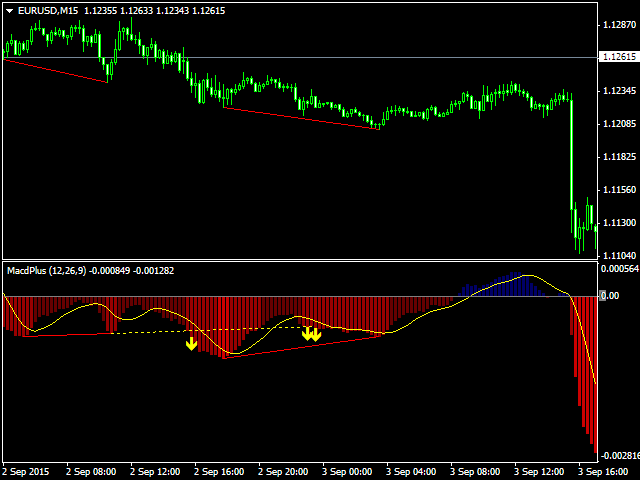Pick the 1.11040 price scale value
The image size is (640, 480).
point(619,256)
